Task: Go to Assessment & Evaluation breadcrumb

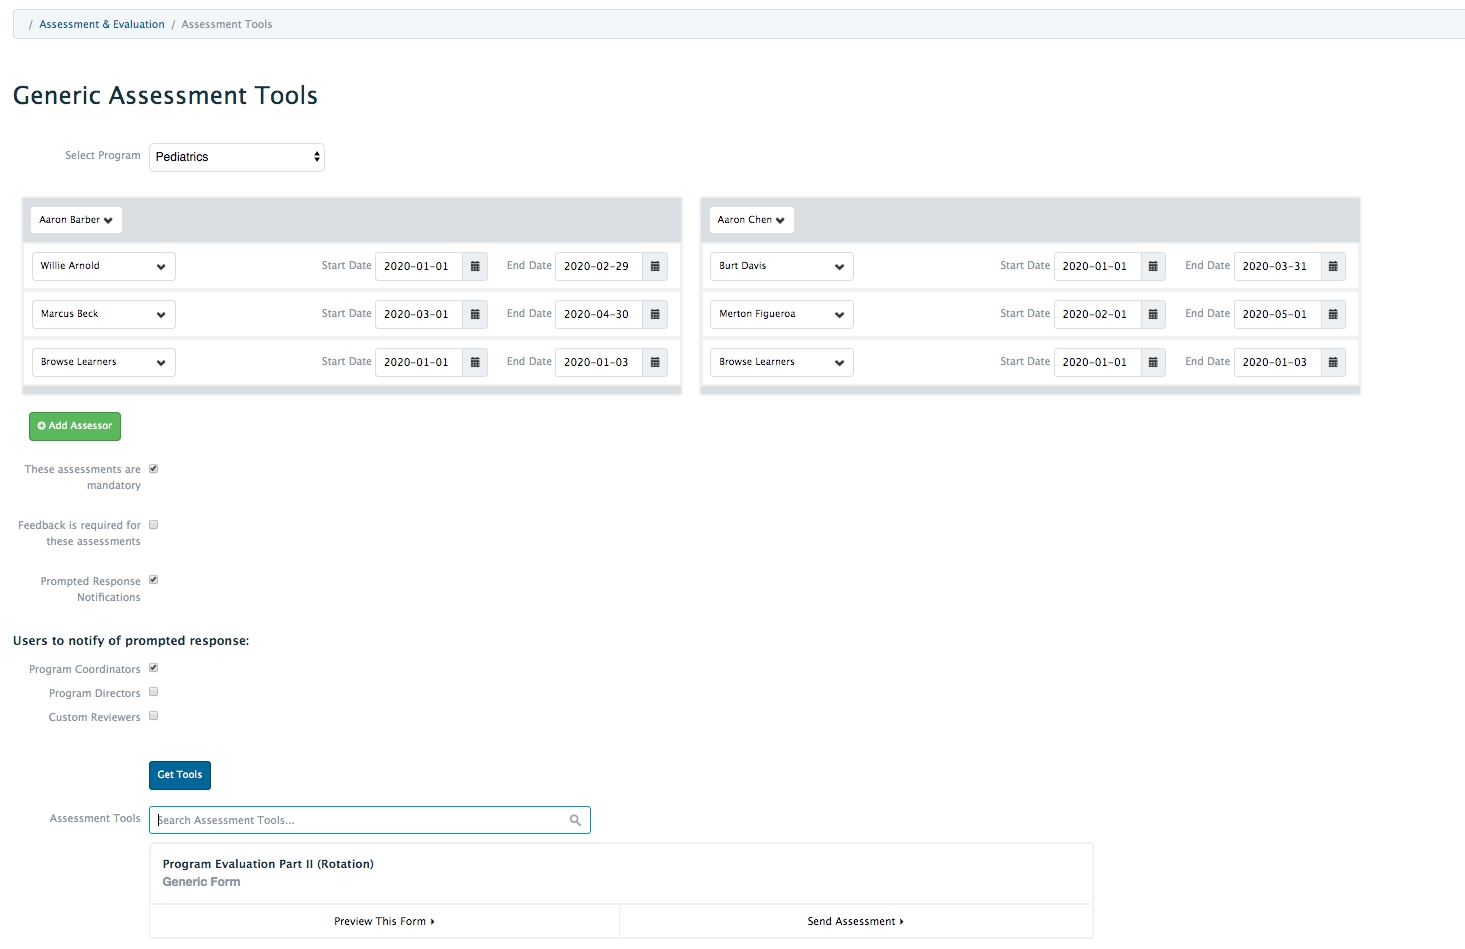Action: pos(102,24)
